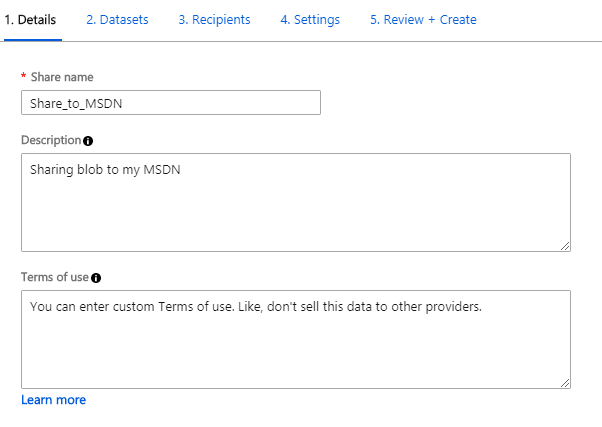Click the Description field label
Image resolution: width=602 pixels, height=427 pixels.
click(x=51, y=140)
